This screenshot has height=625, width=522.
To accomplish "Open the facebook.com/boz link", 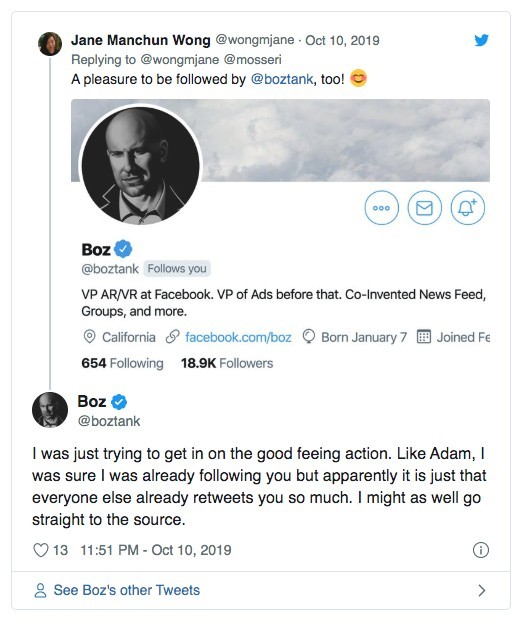I will (238, 337).
